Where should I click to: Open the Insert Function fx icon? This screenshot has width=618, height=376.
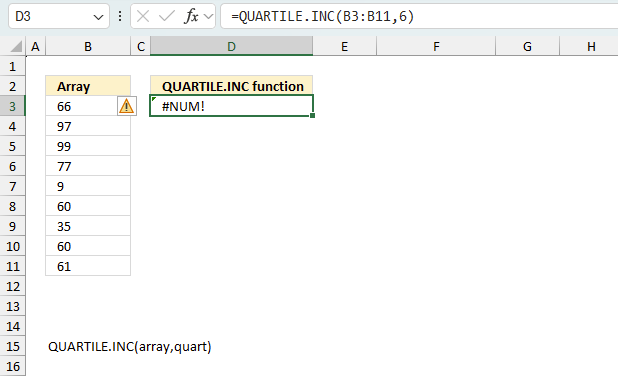[192, 17]
